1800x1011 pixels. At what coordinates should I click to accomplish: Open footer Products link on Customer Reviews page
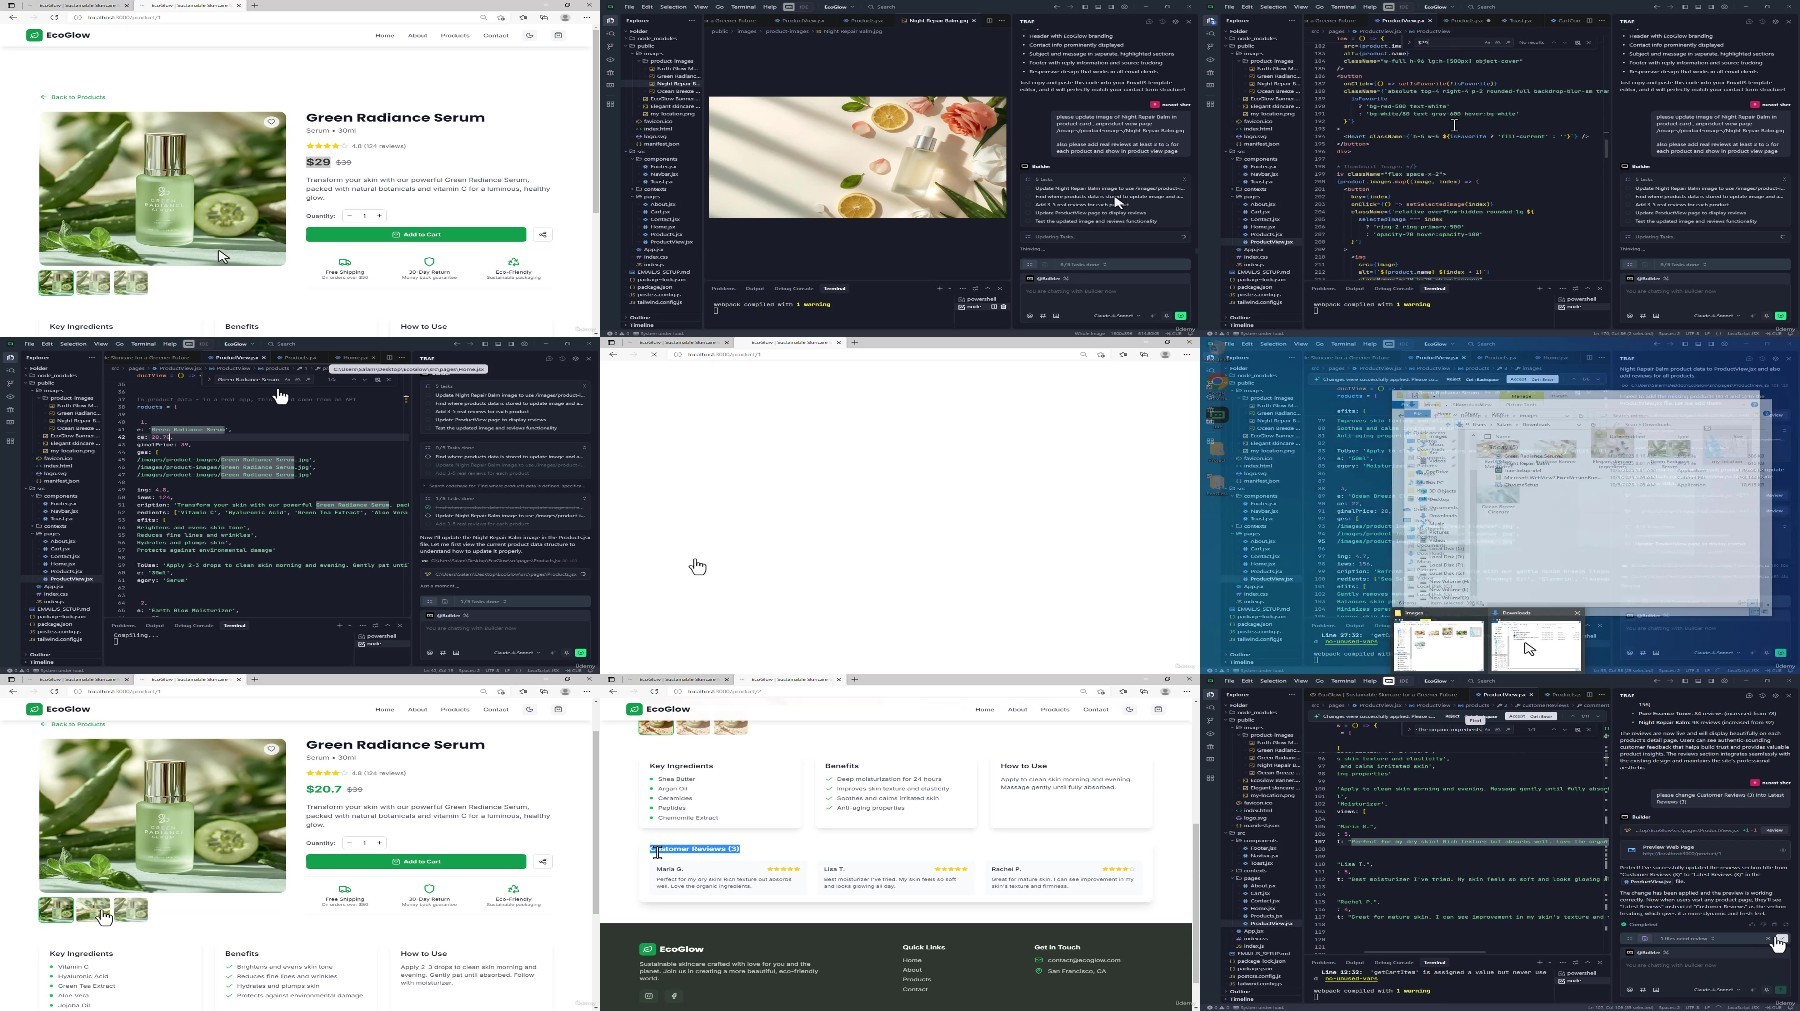tap(916, 979)
